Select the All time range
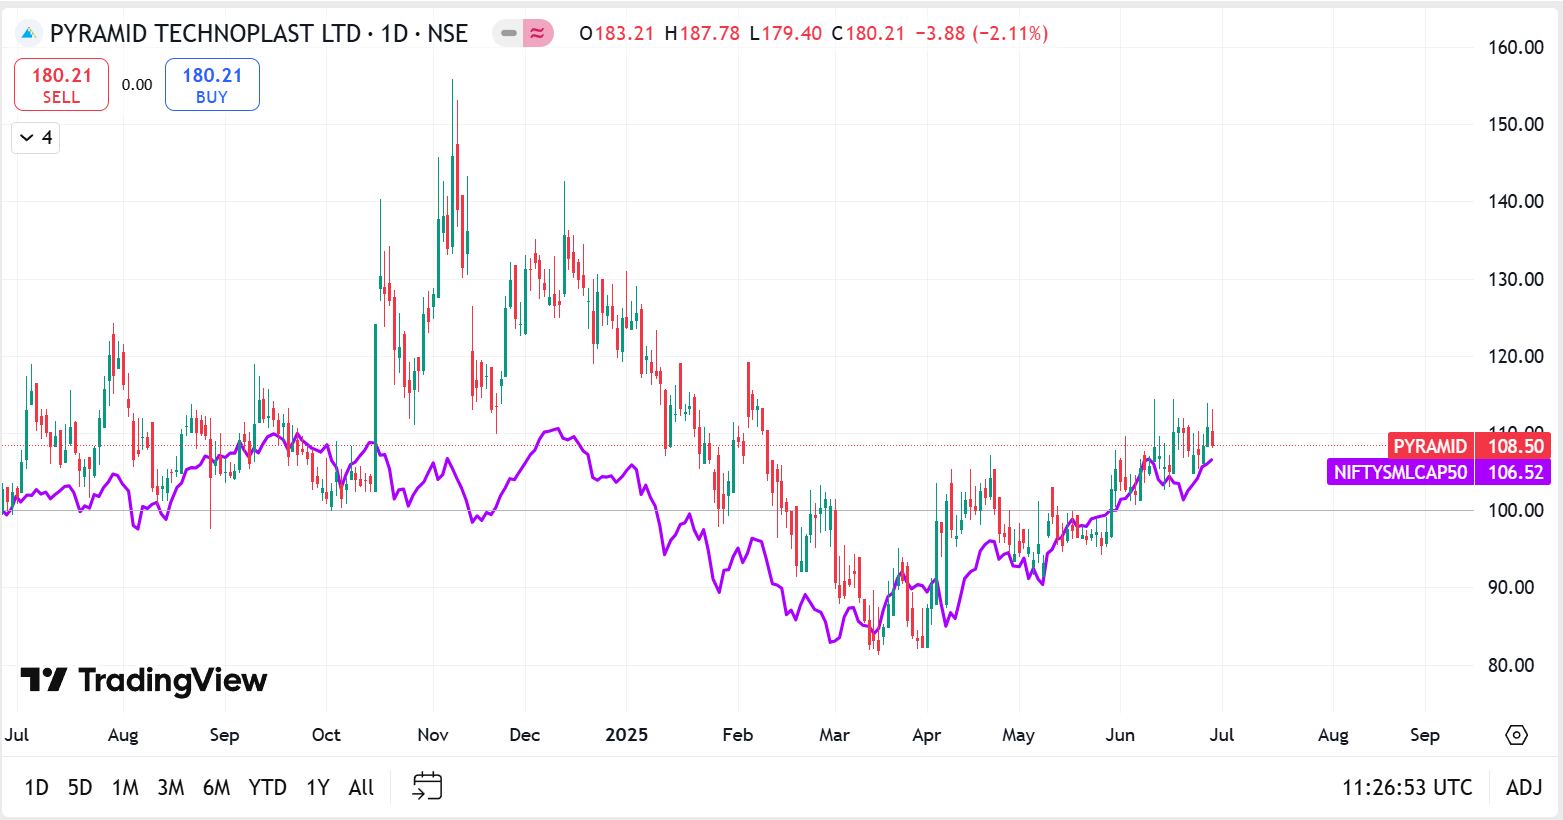Image resolution: width=1563 pixels, height=820 pixels. click(361, 787)
